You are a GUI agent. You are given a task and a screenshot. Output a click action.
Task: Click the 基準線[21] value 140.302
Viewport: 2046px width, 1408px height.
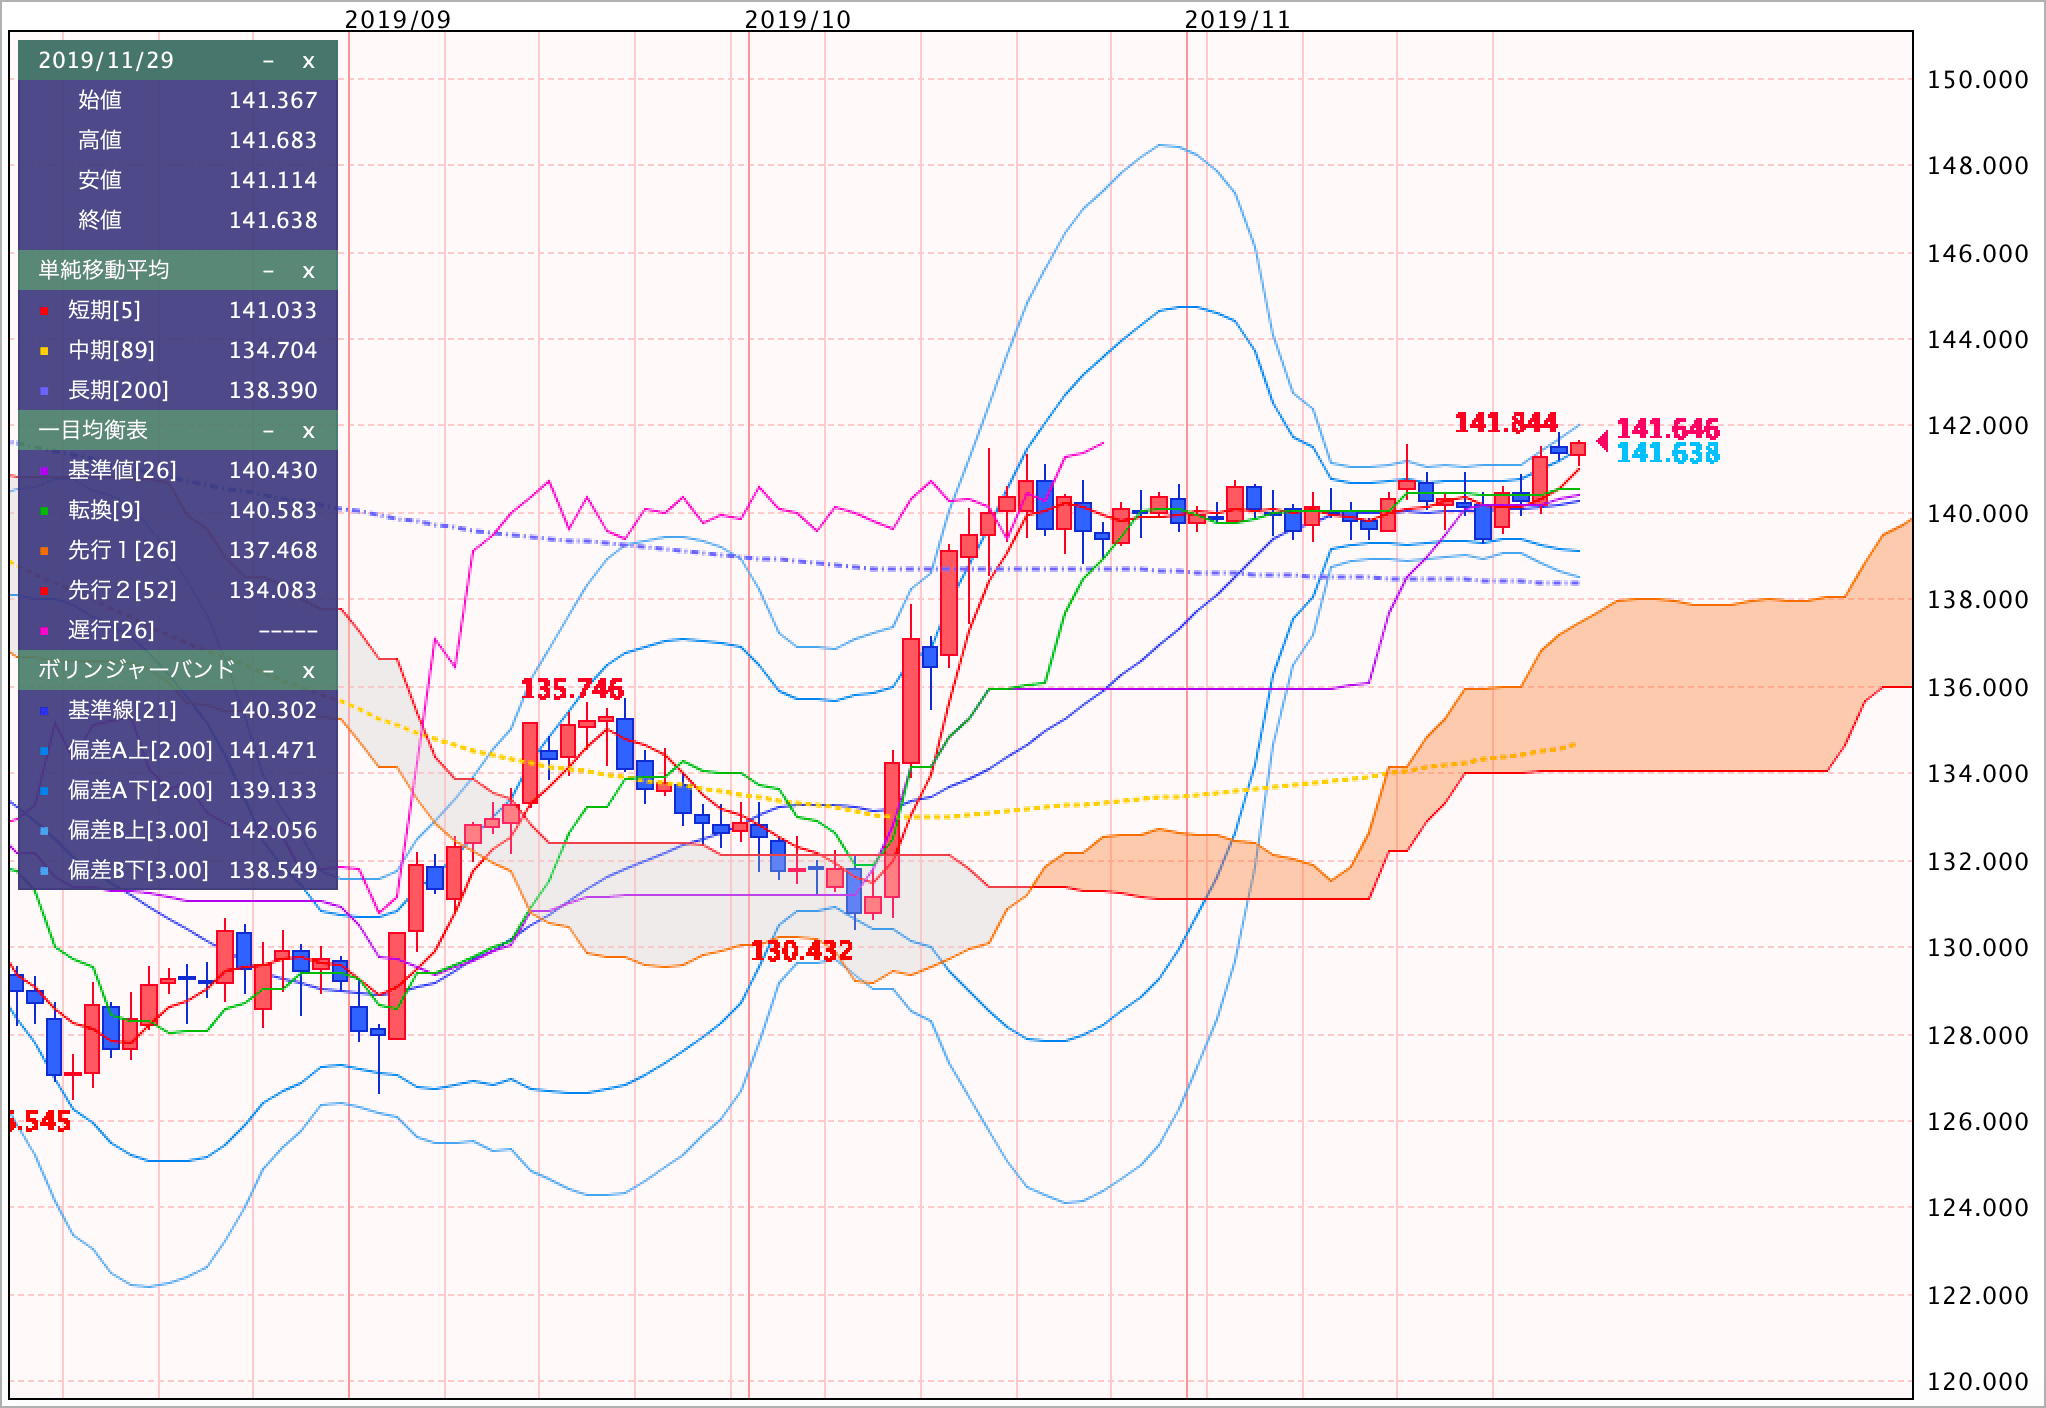(x=273, y=711)
